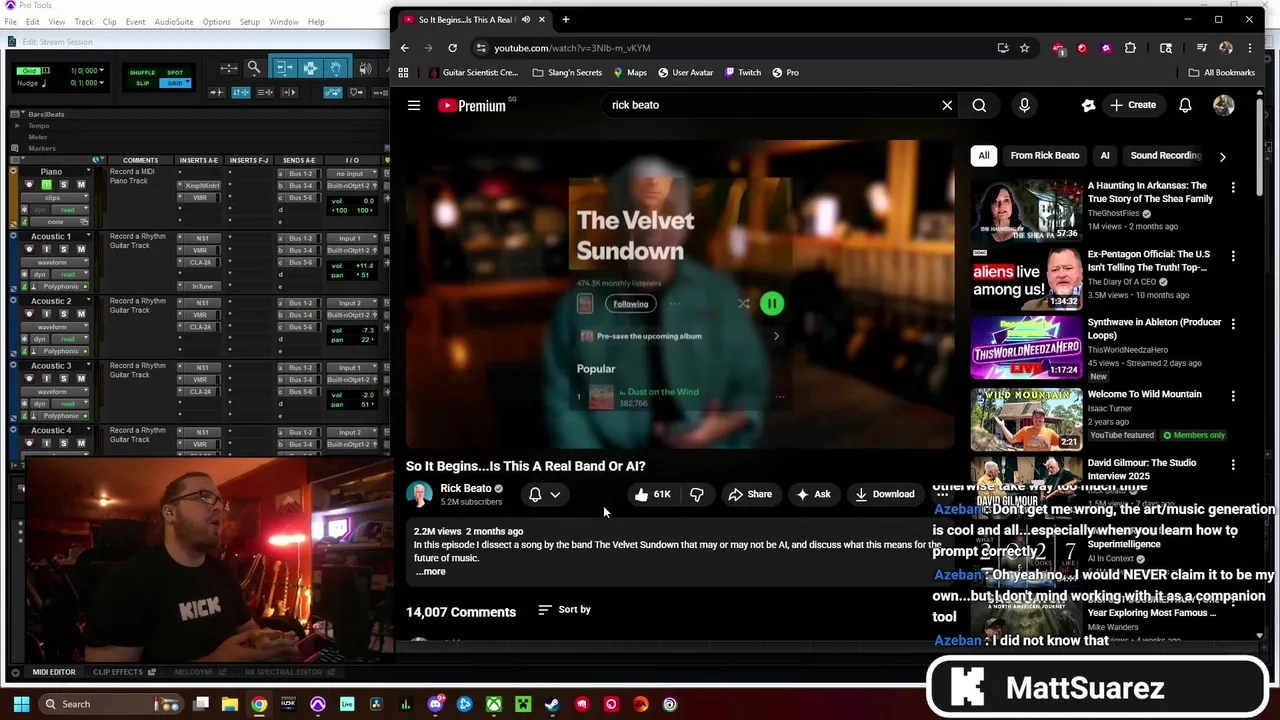1280x720 pixels.
Task: Open Piano input selector showing no input
Action: [353, 174]
